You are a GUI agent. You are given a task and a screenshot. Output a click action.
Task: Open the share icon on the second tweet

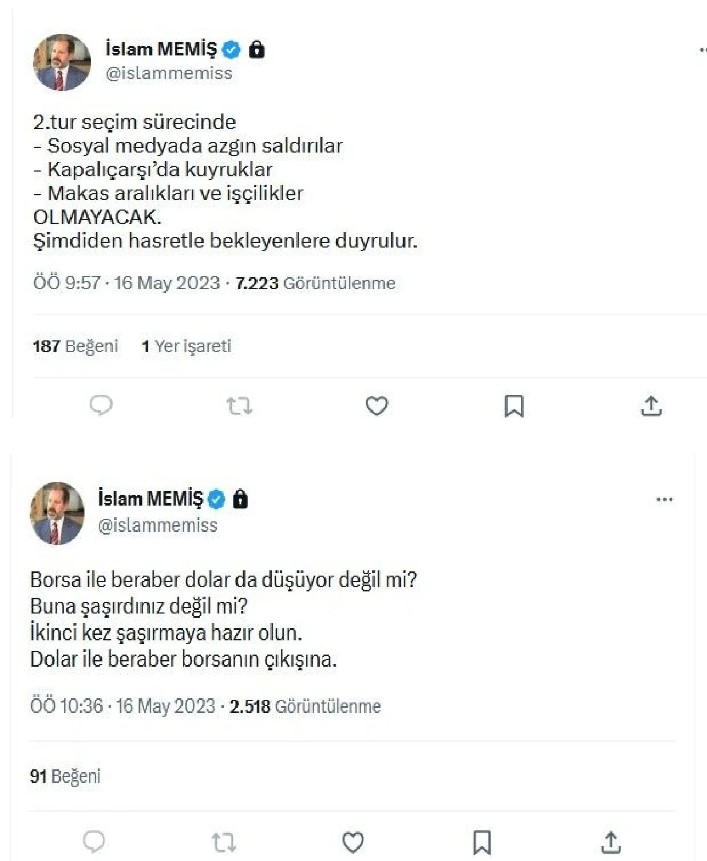(610, 843)
